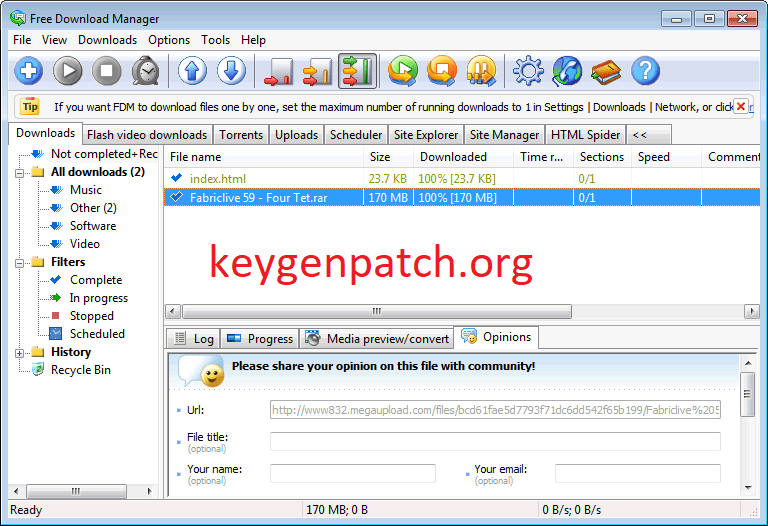
Task: Click the << tab collapse button
Action: click(x=649, y=135)
